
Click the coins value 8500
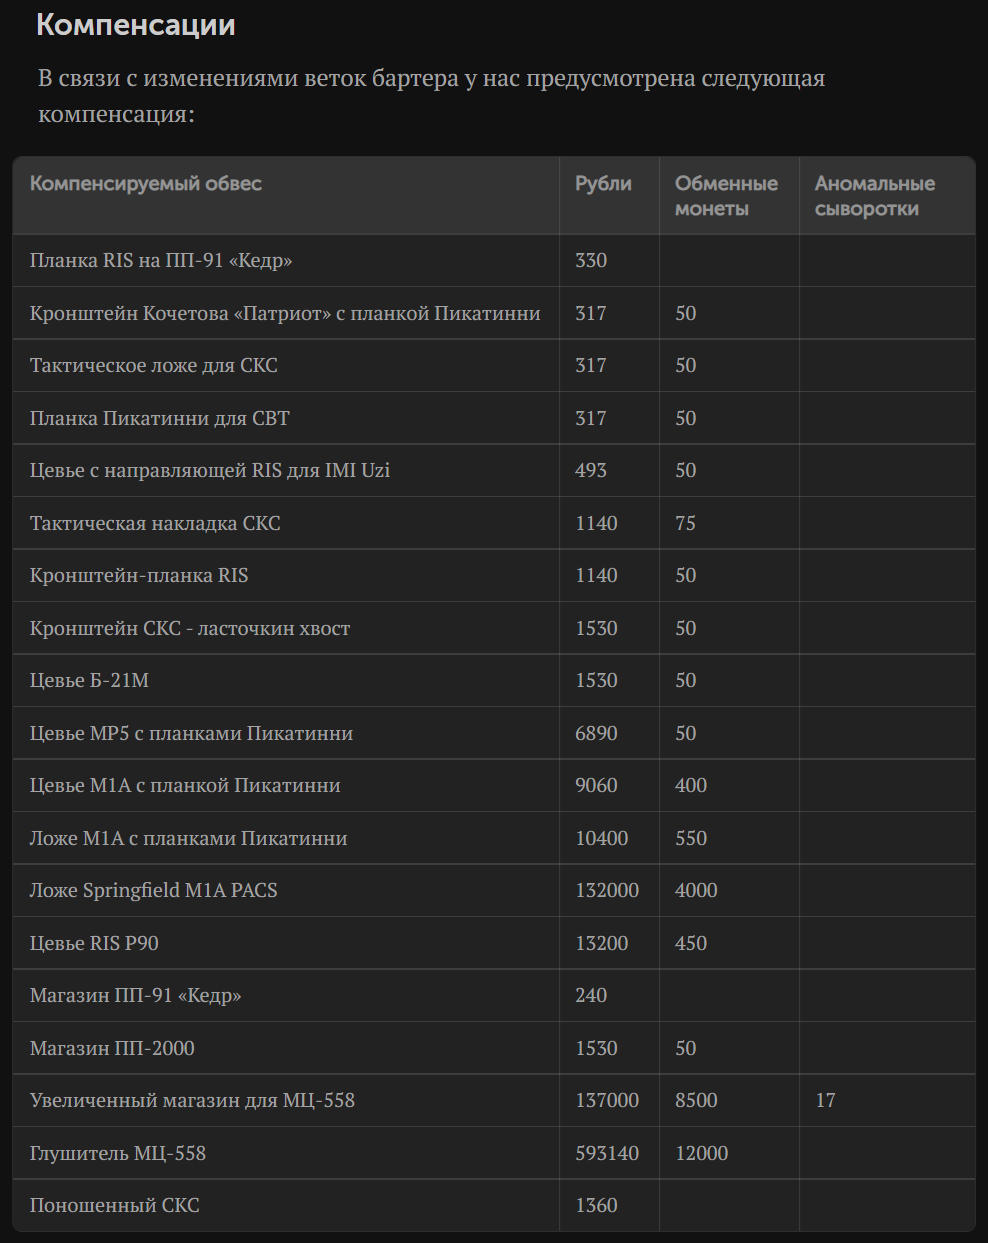click(696, 1101)
